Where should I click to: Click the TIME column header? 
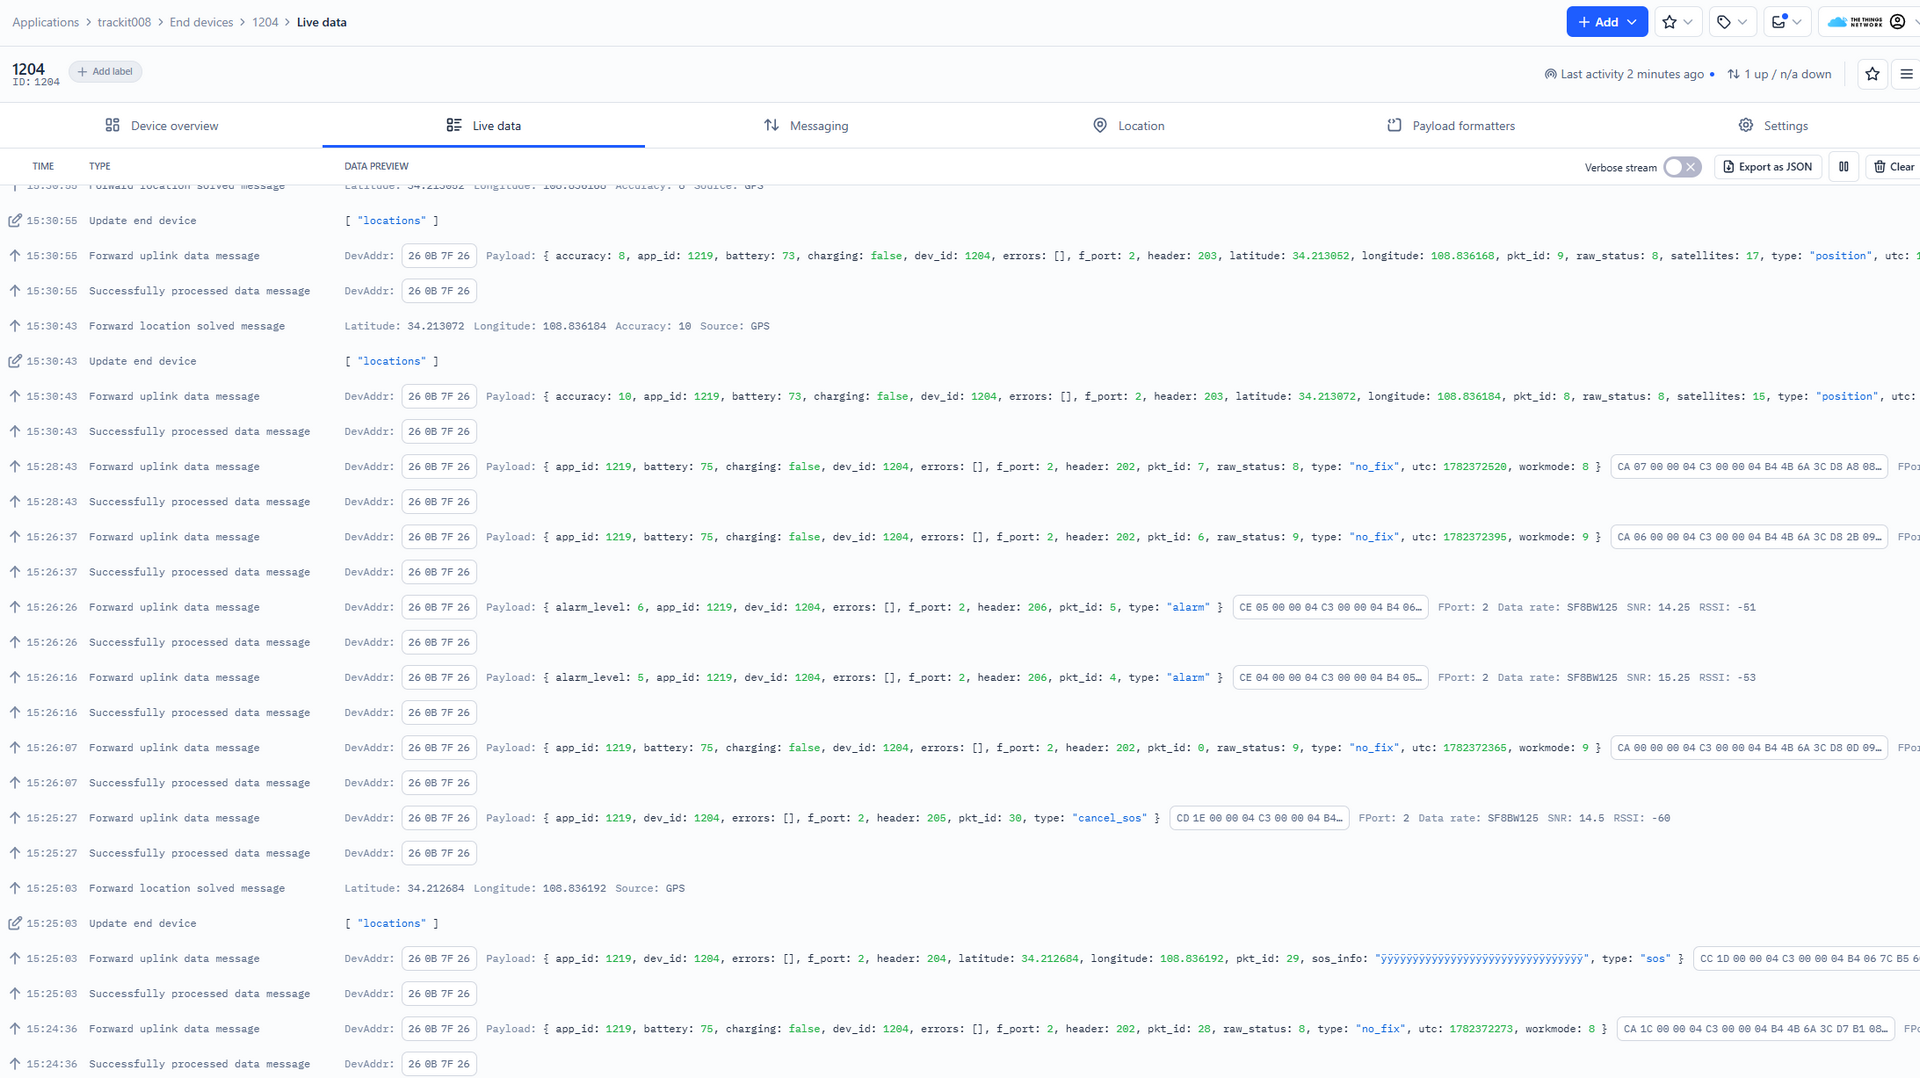[43, 166]
